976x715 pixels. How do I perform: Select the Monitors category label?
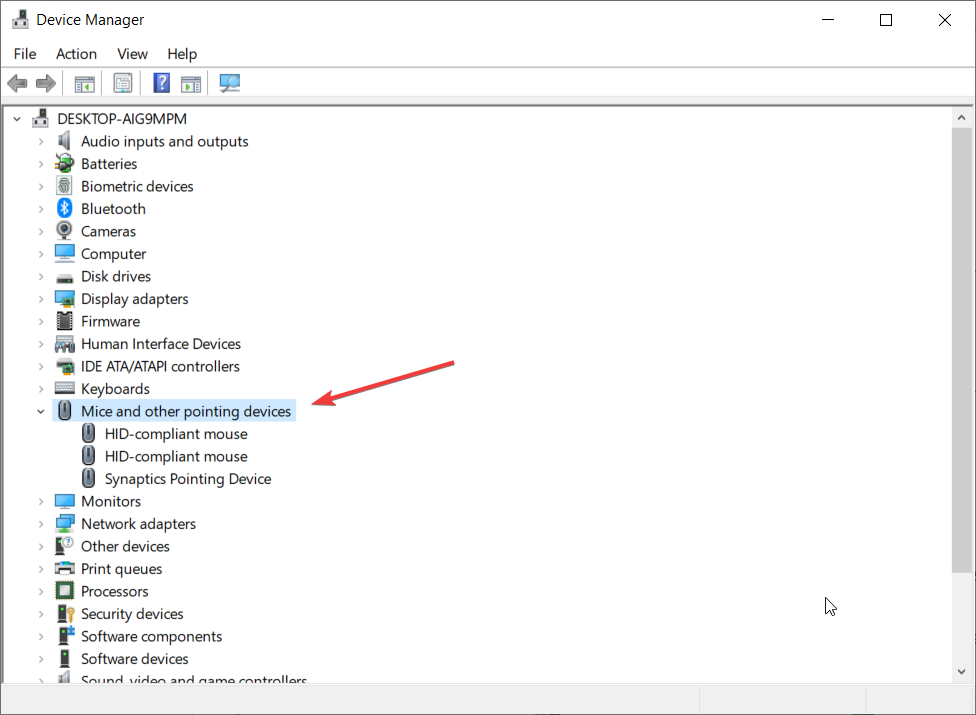(x=111, y=501)
